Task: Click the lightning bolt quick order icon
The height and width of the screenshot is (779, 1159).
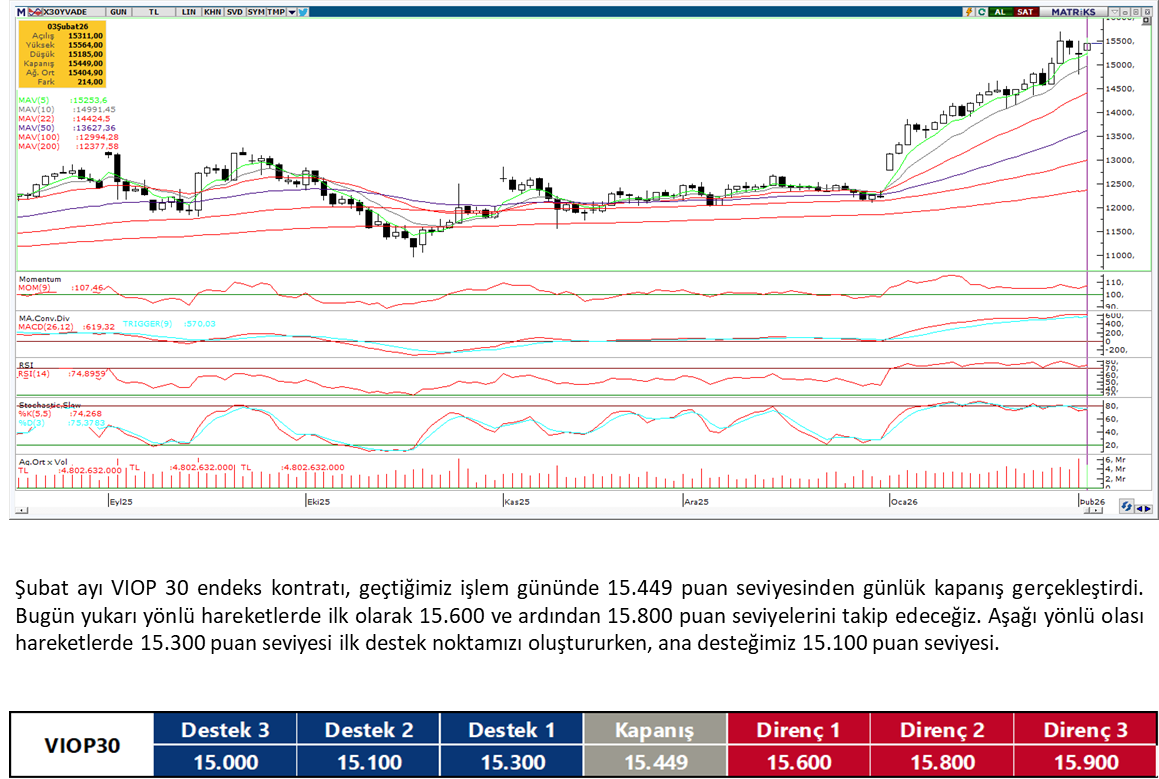Action: point(969,12)
